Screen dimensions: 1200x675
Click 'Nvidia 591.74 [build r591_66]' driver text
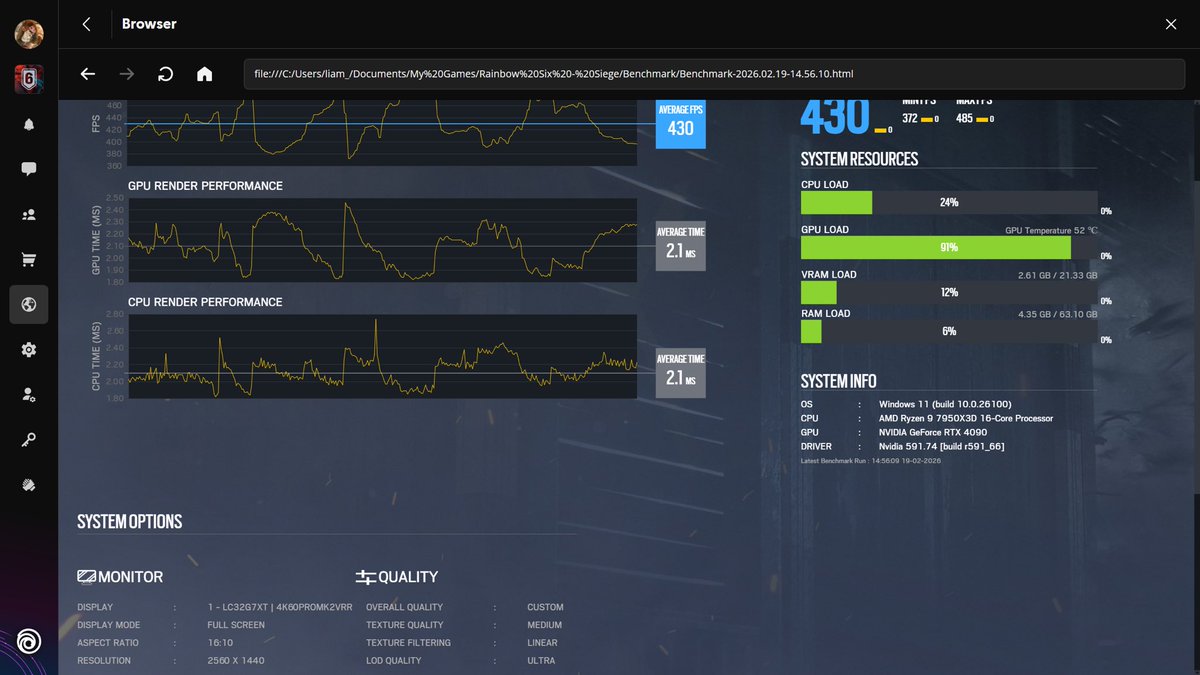942,446
